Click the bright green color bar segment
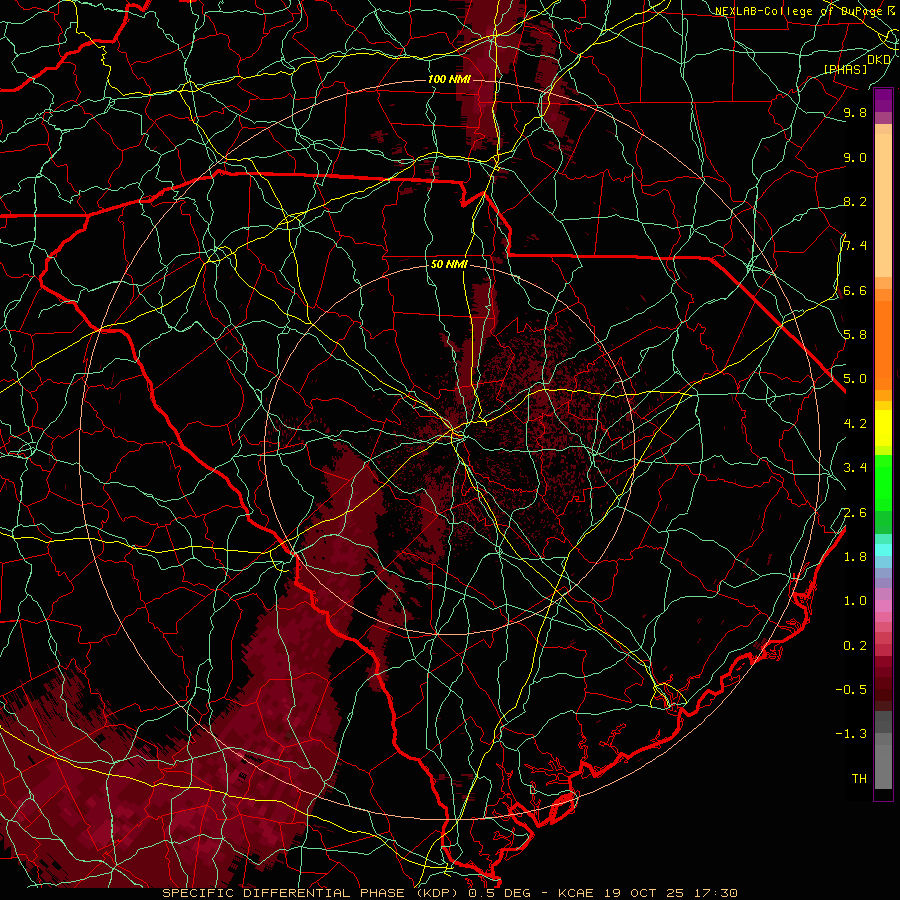This screenshot has height=900, width=900. coord(883,482)
